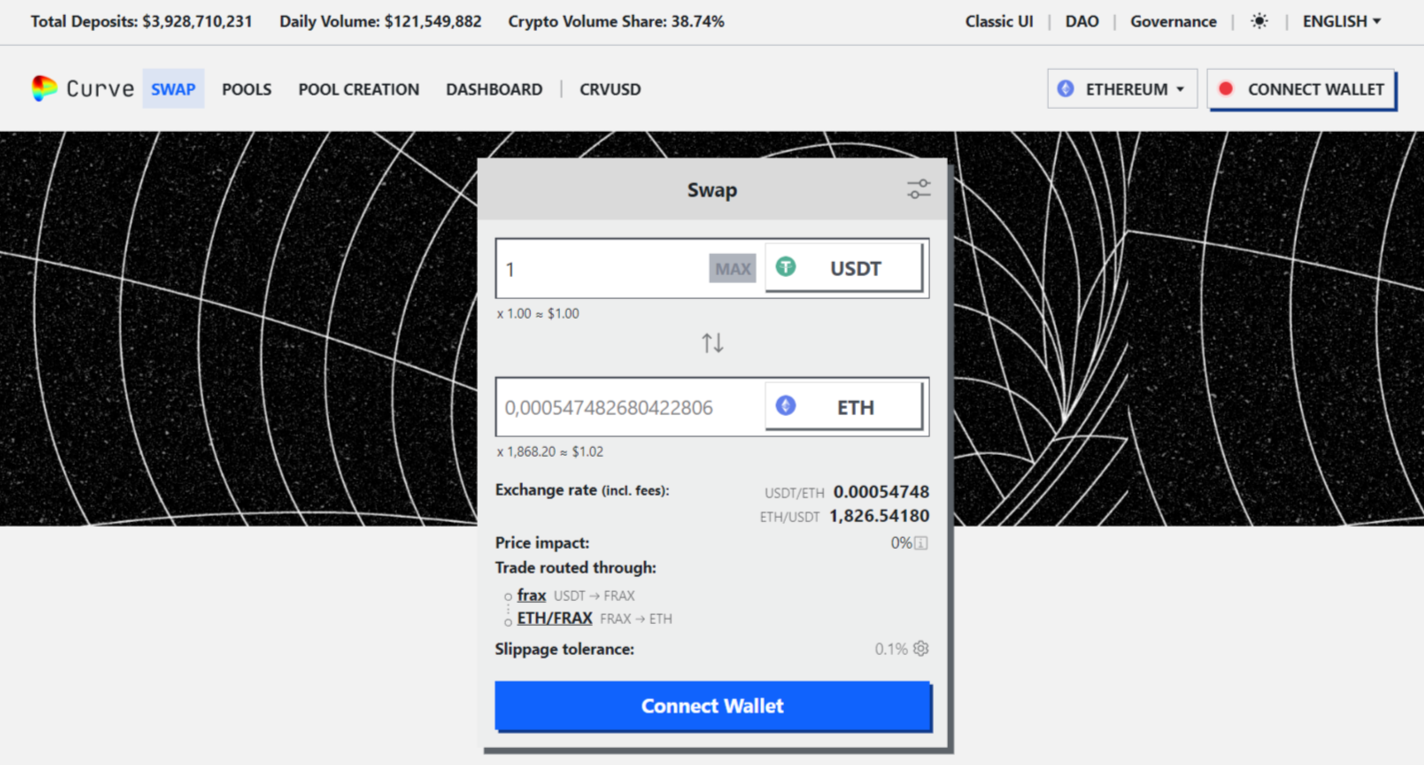Viewport: 1424px width, 765px height.
Task: Open the CRVUSD section
Action: click(610, 89)
